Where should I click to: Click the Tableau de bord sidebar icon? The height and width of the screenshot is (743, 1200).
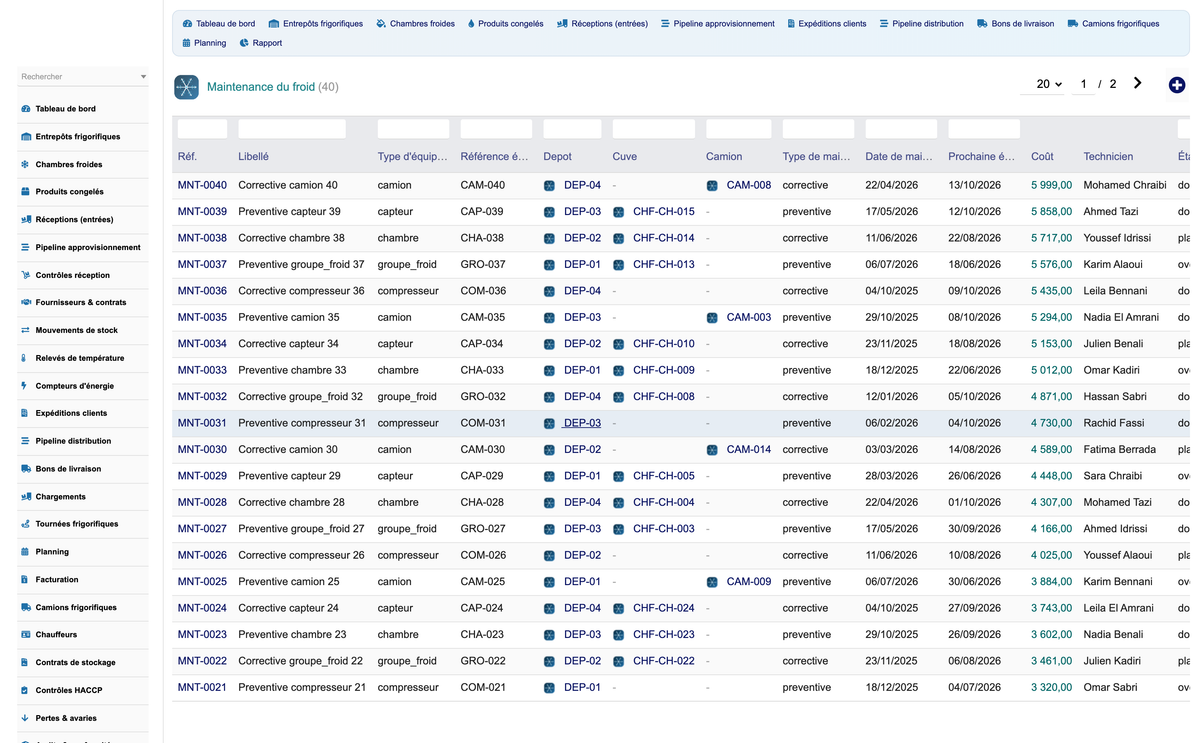[x=25, y=109]
